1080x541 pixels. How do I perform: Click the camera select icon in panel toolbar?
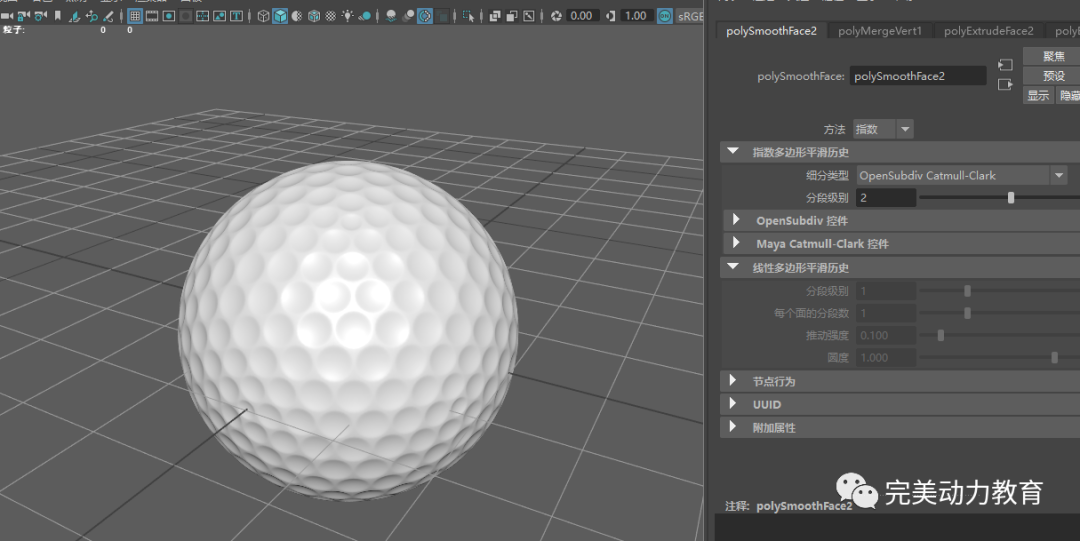[x=6, y=16]
